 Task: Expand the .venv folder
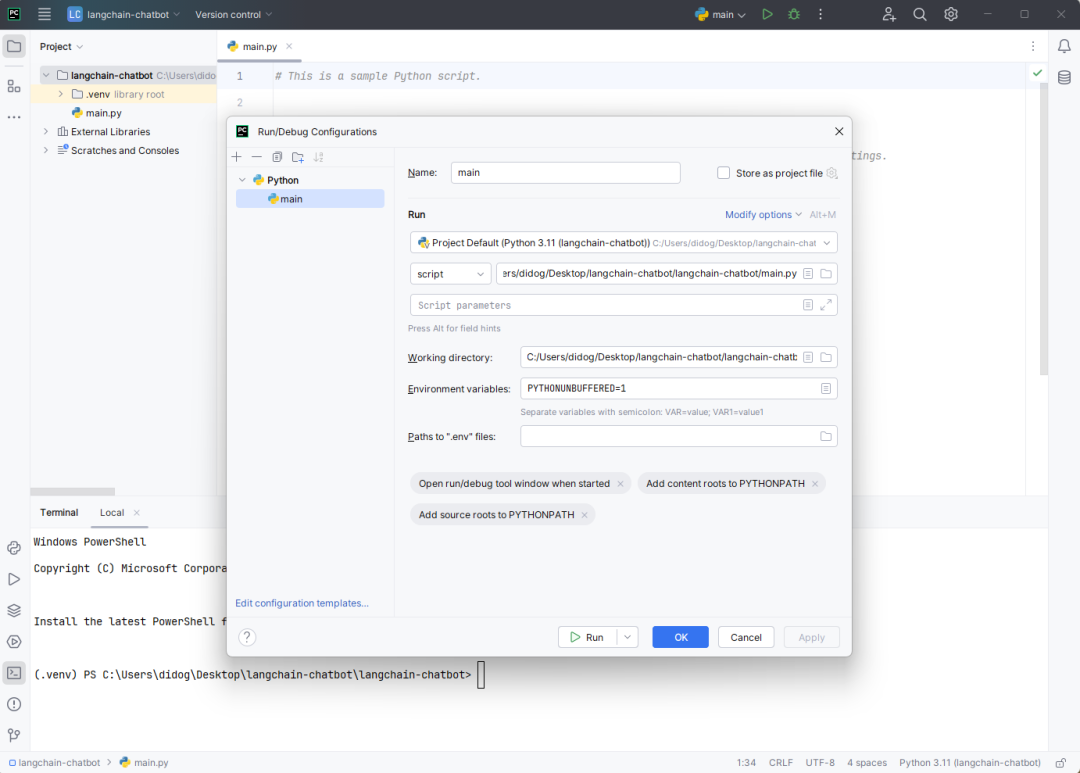tap(61, 94)
